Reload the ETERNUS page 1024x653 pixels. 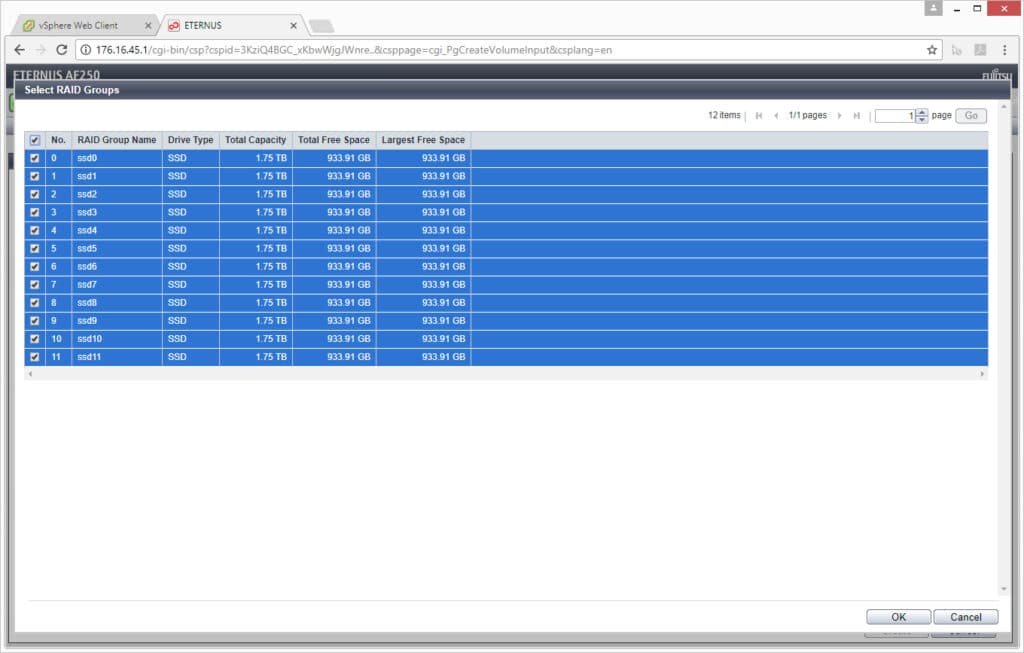tap(61, 50)
